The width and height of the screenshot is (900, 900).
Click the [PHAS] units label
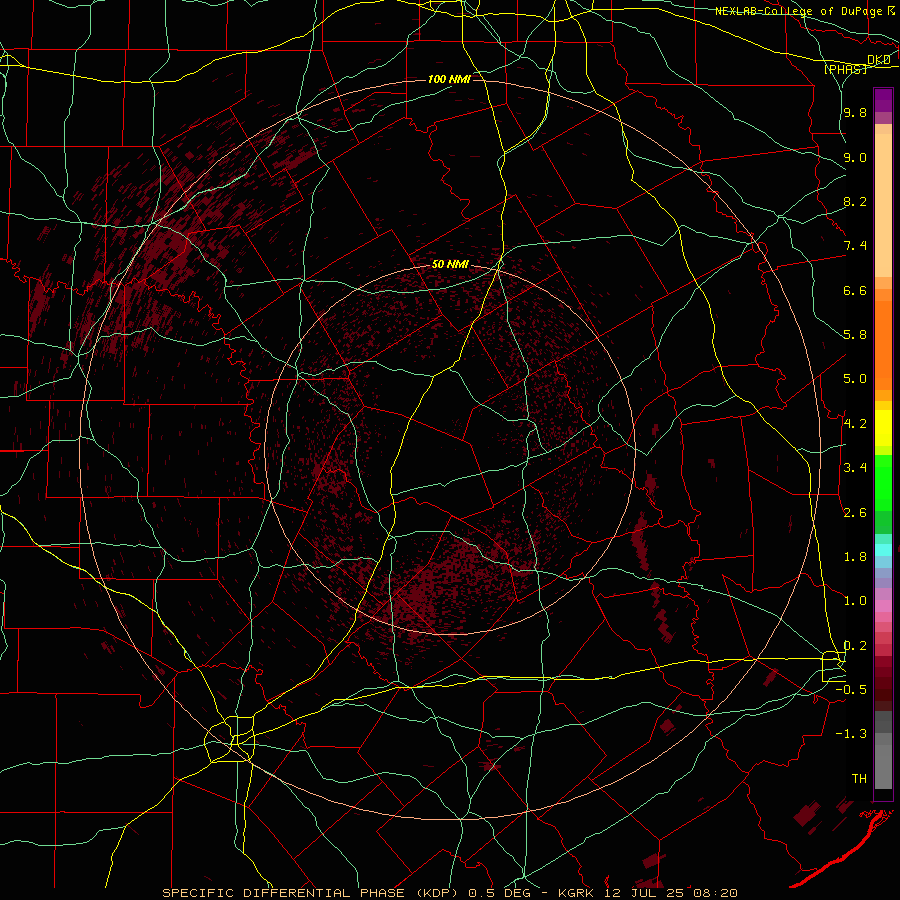coord(845,70)
